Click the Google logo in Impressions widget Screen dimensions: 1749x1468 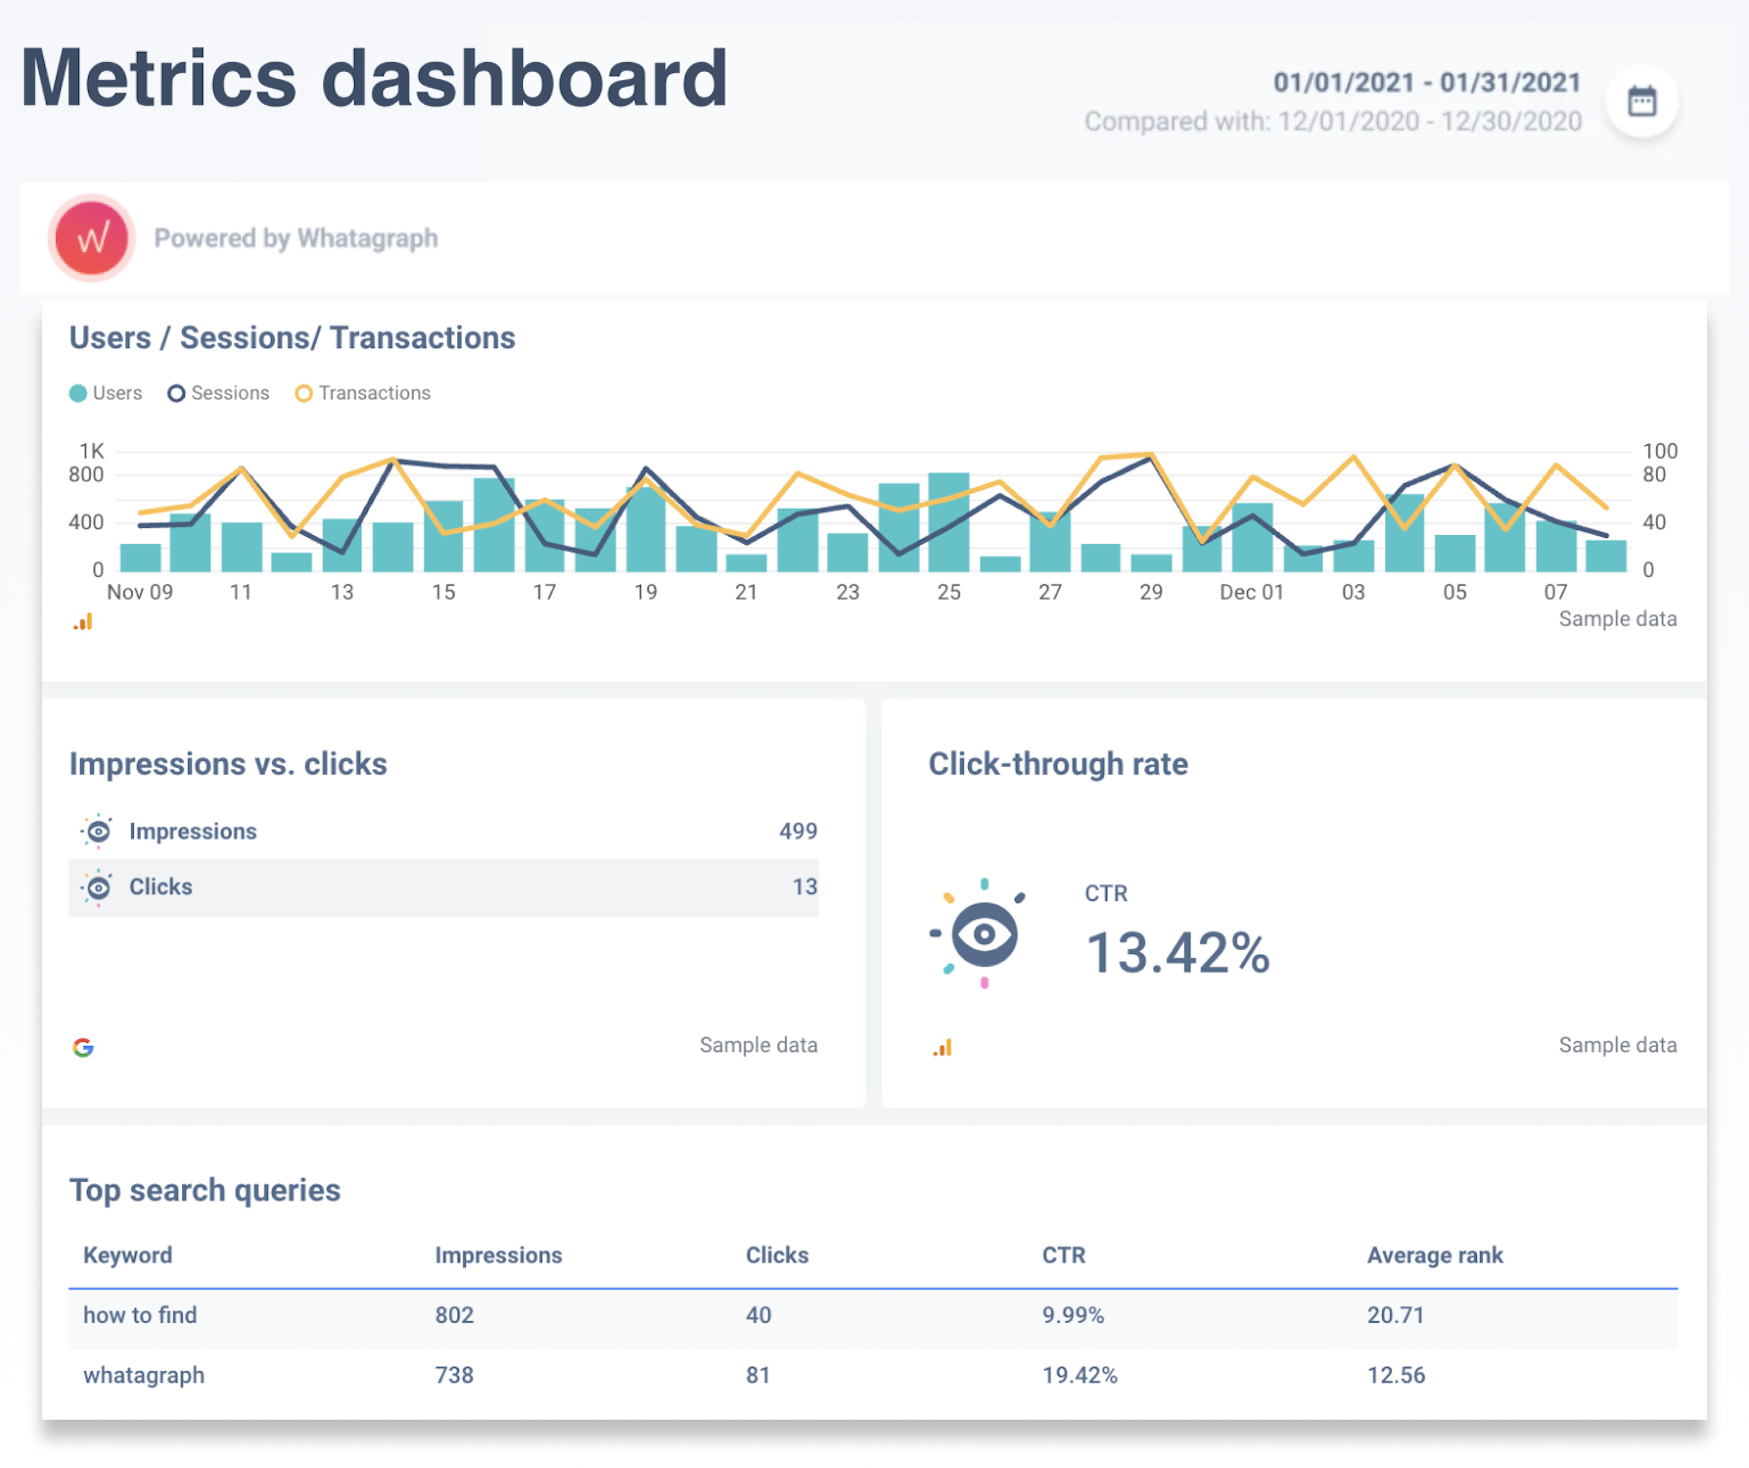pyautogui.click(x=83, y=1047)
